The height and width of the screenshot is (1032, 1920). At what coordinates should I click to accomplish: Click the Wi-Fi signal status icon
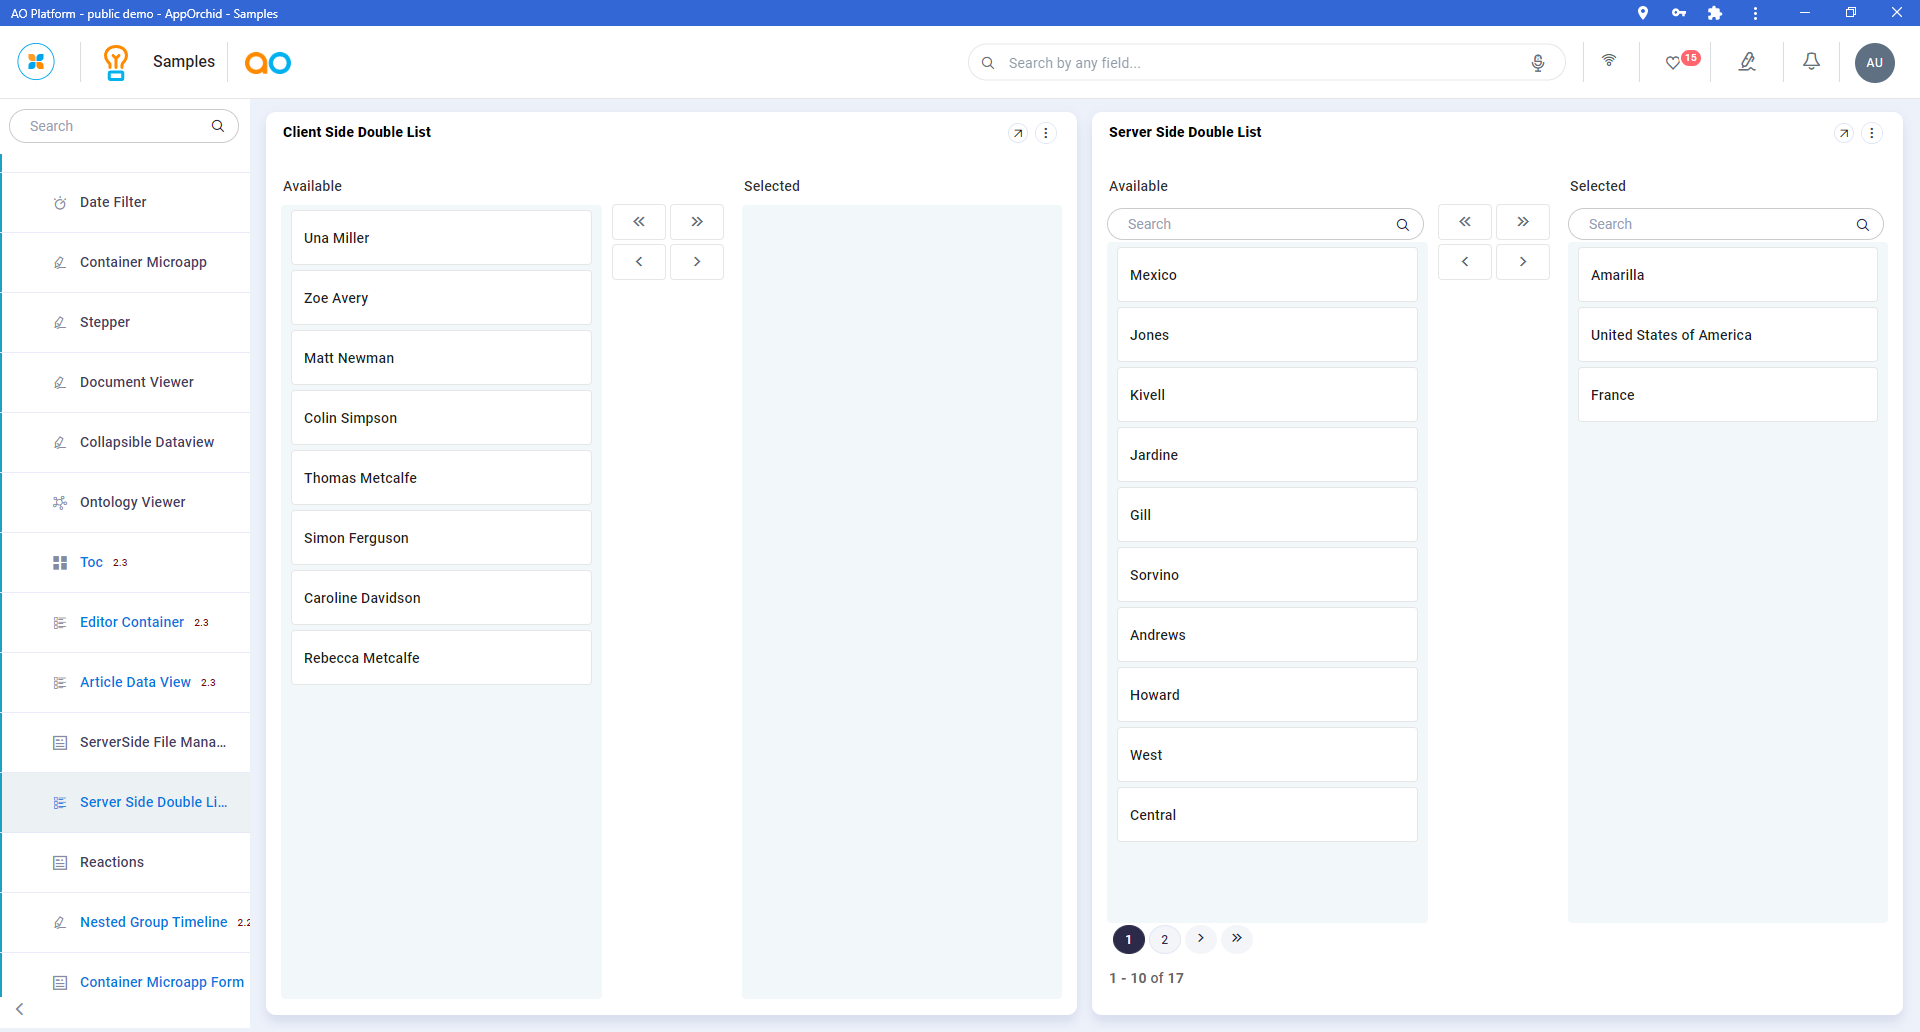(x=1609, y=61)
